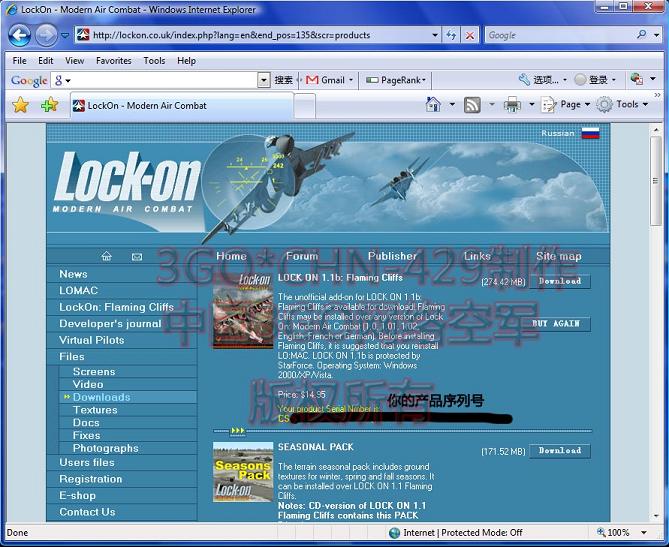Click the Seasons Pack thumbnail image
Viewport: 669px width, 547px height.
pyautogui.click(x=243, y=471)
